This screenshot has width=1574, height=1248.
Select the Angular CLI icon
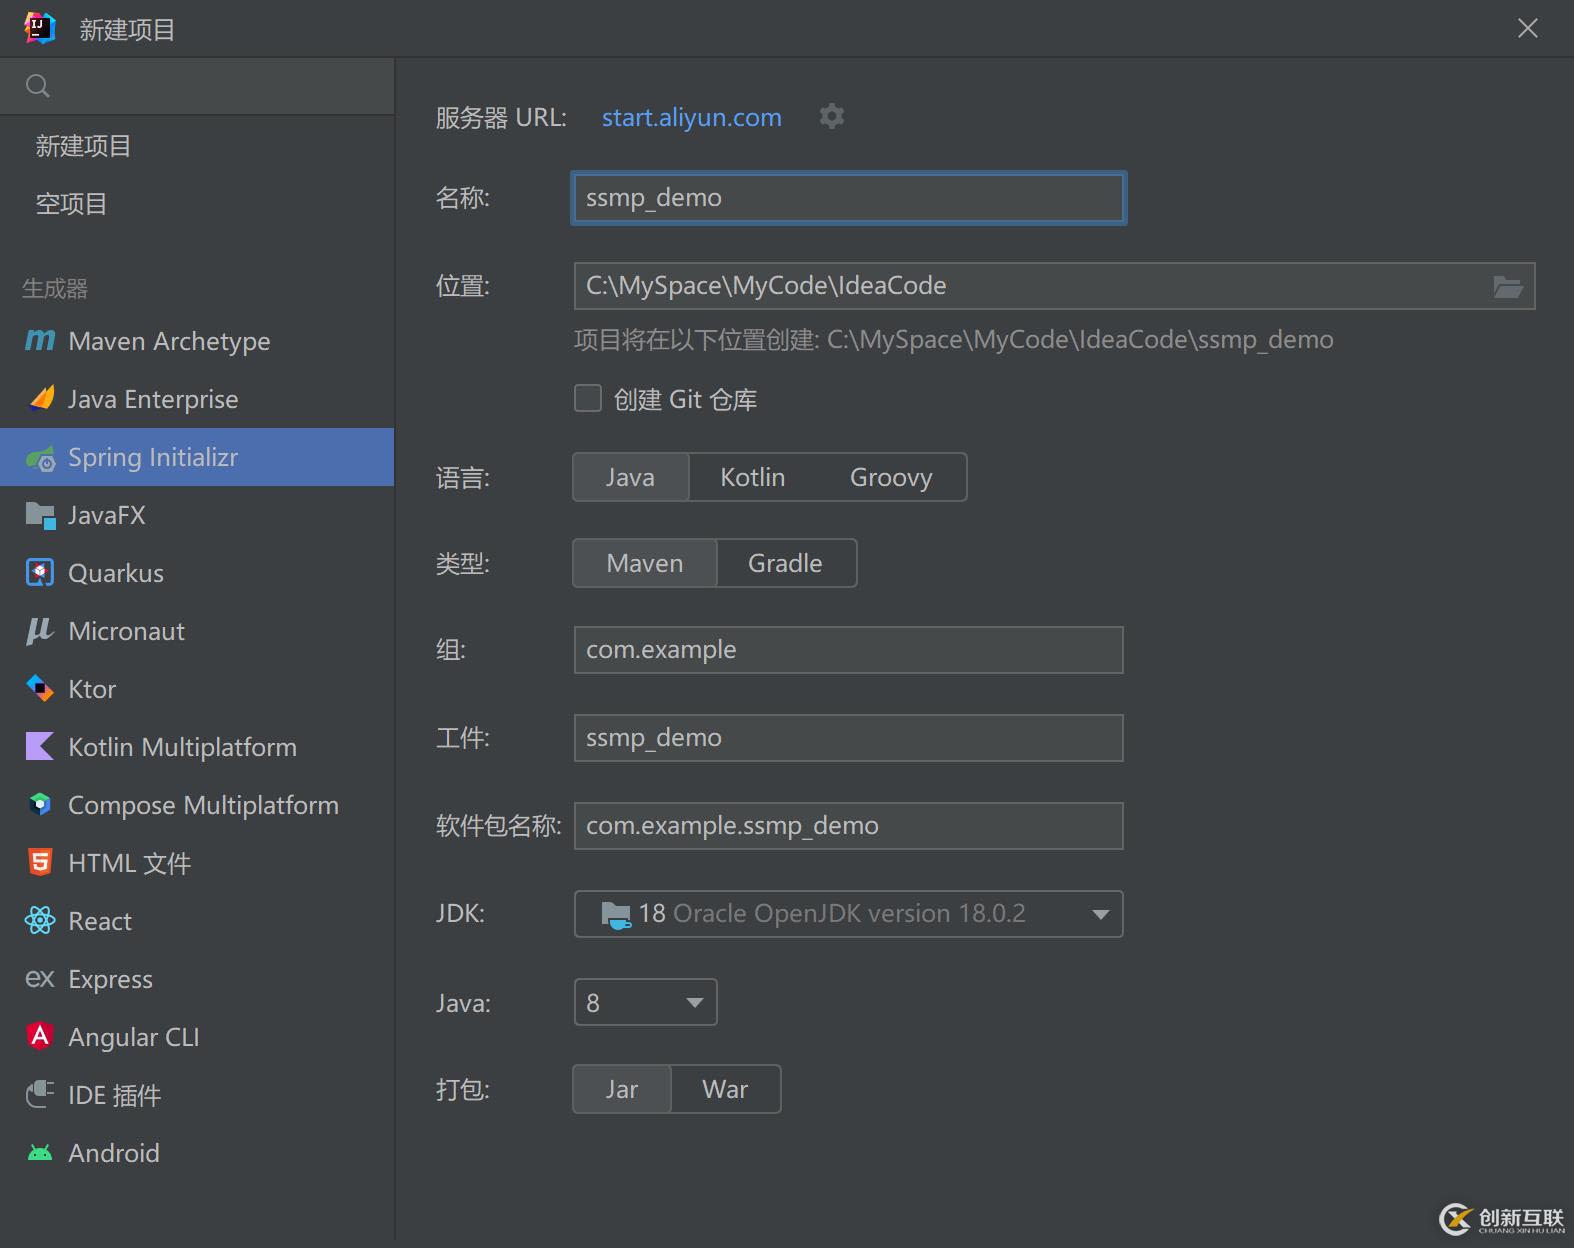click(40, 1037)
